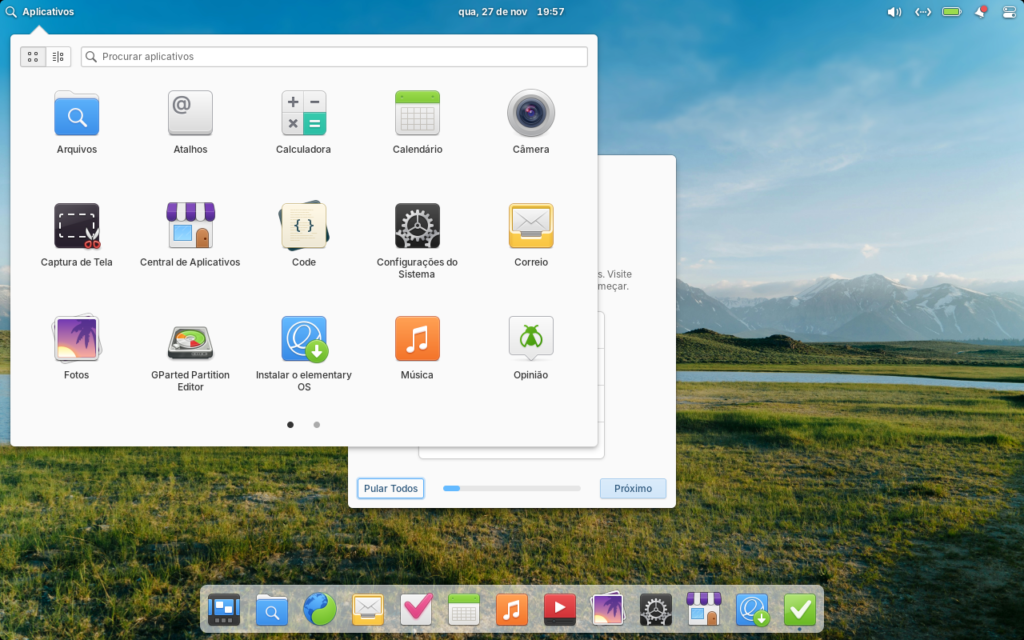Open the sound volume indicator
Screen dimensions: 1024x640
pos(894,12)
